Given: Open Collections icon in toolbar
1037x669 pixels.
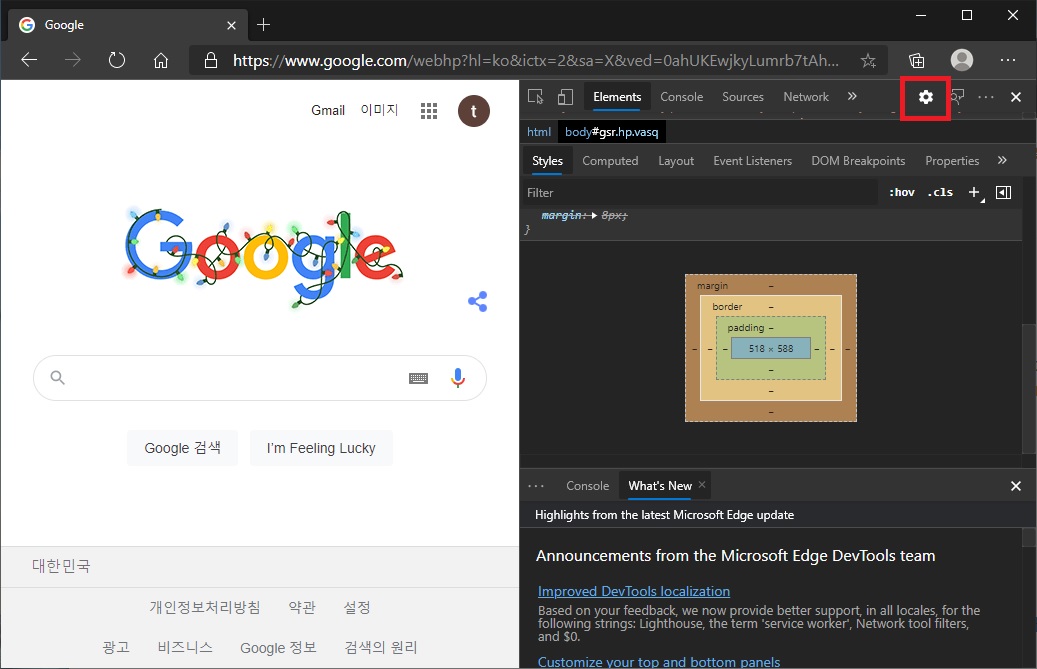Looking at the screenshot, I should pos(917,61).
